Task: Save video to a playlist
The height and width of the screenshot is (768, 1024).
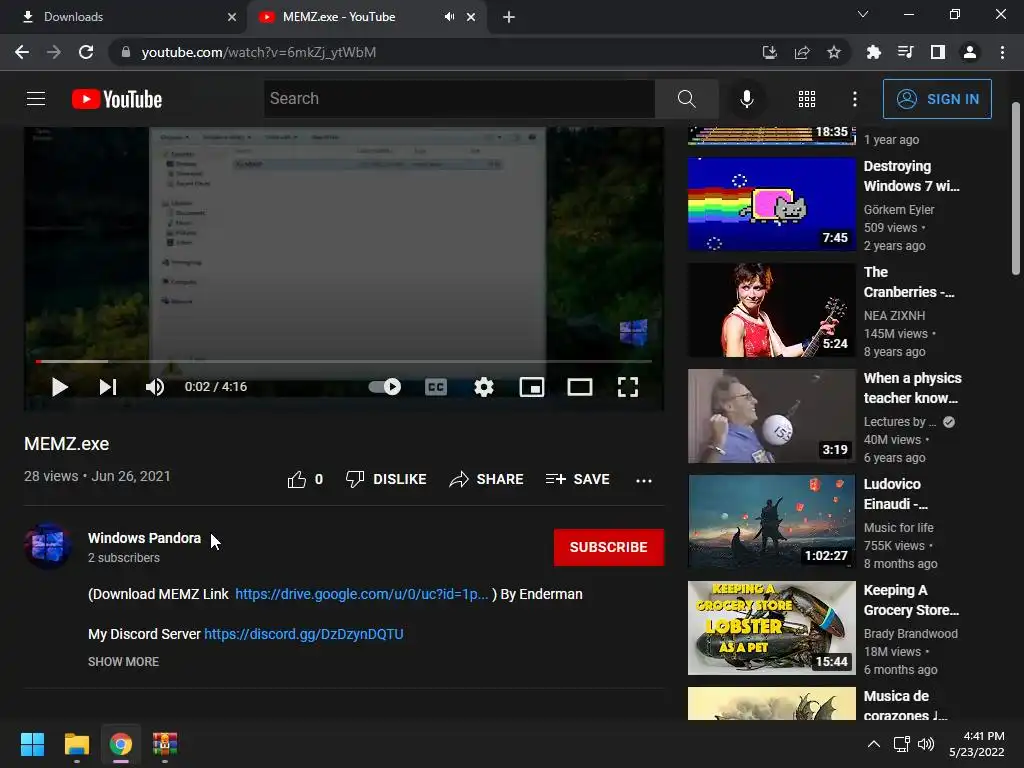Action: (x=577, y=479)
